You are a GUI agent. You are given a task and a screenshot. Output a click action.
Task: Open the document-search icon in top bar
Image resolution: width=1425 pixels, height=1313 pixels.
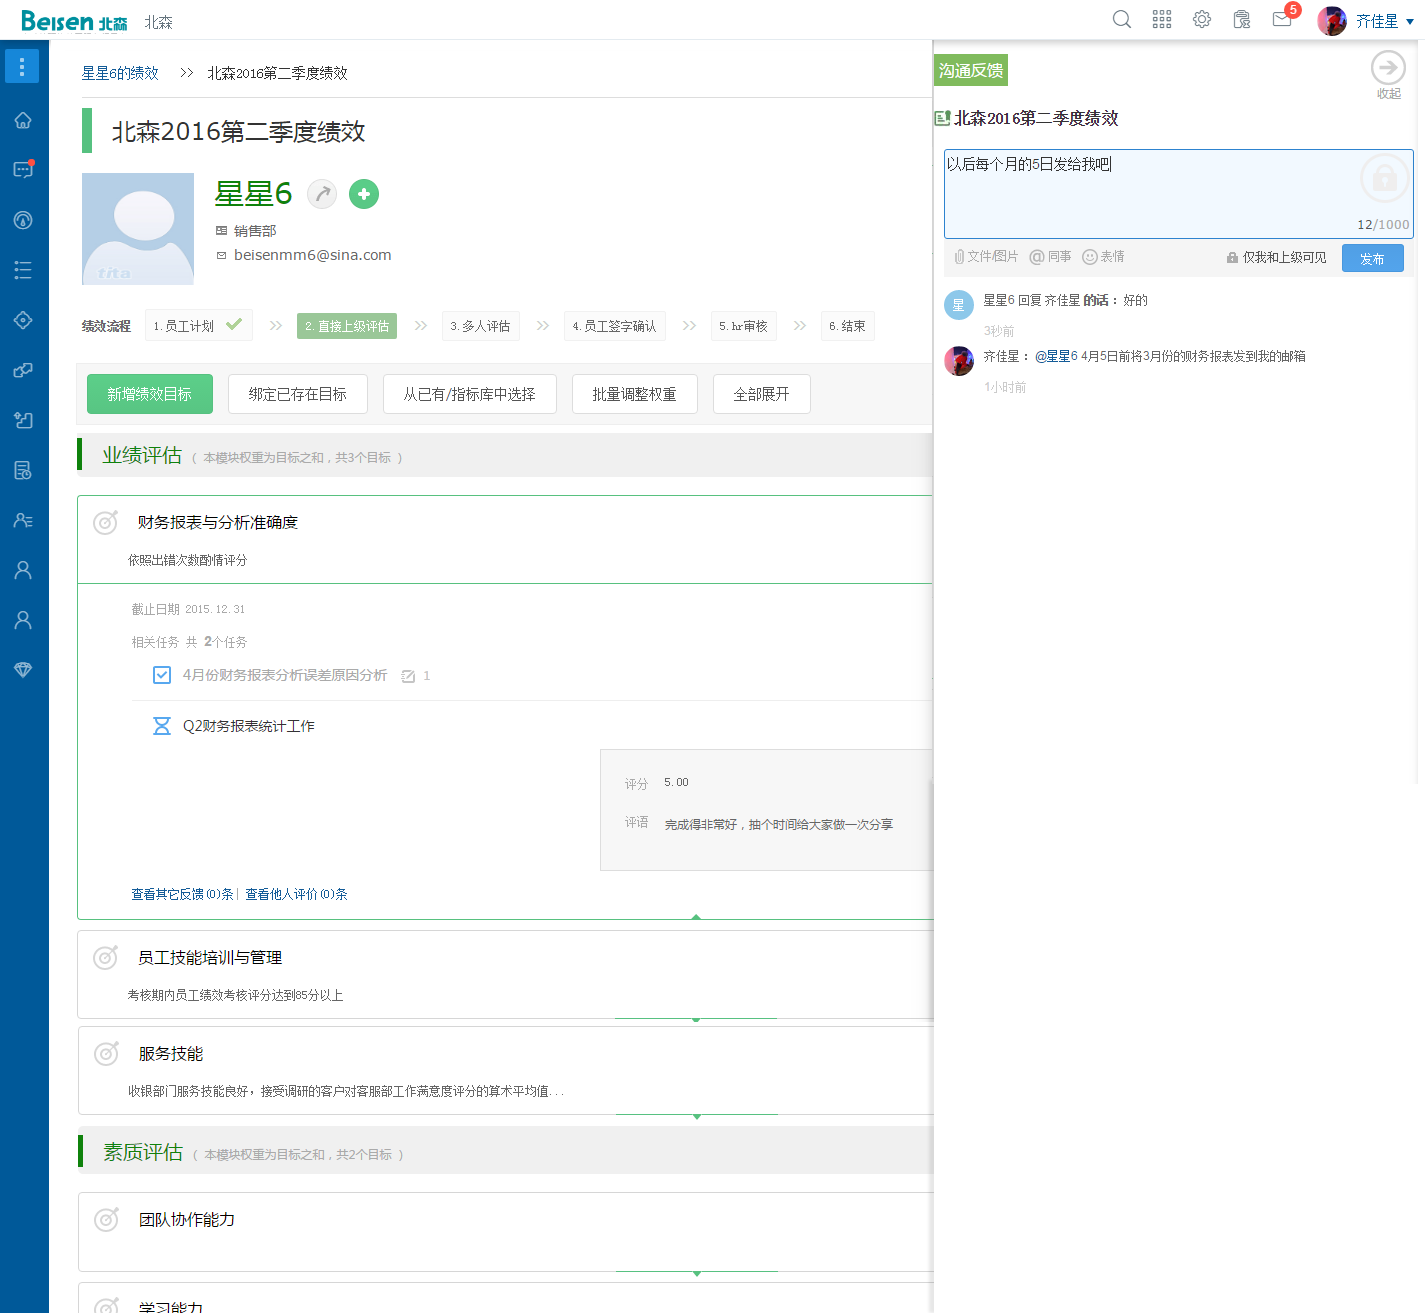pos(1242,20)
